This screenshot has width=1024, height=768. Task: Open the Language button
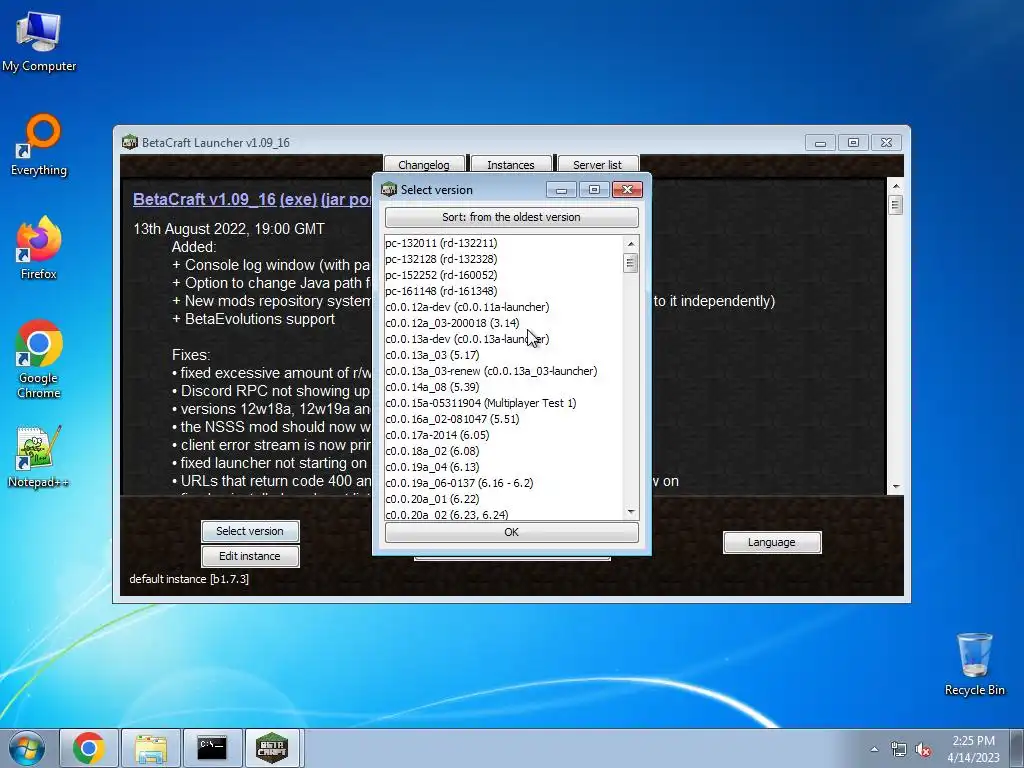772,542
